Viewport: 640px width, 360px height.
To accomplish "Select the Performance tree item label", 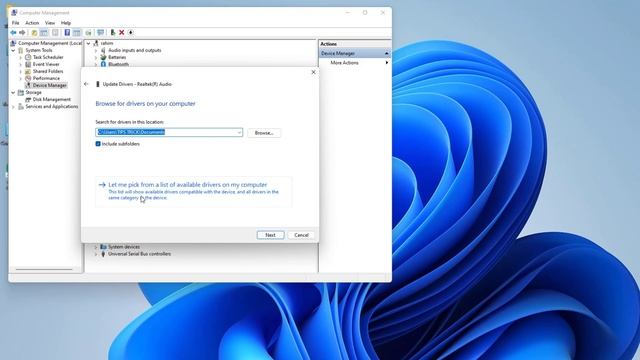I will (46, 78).
